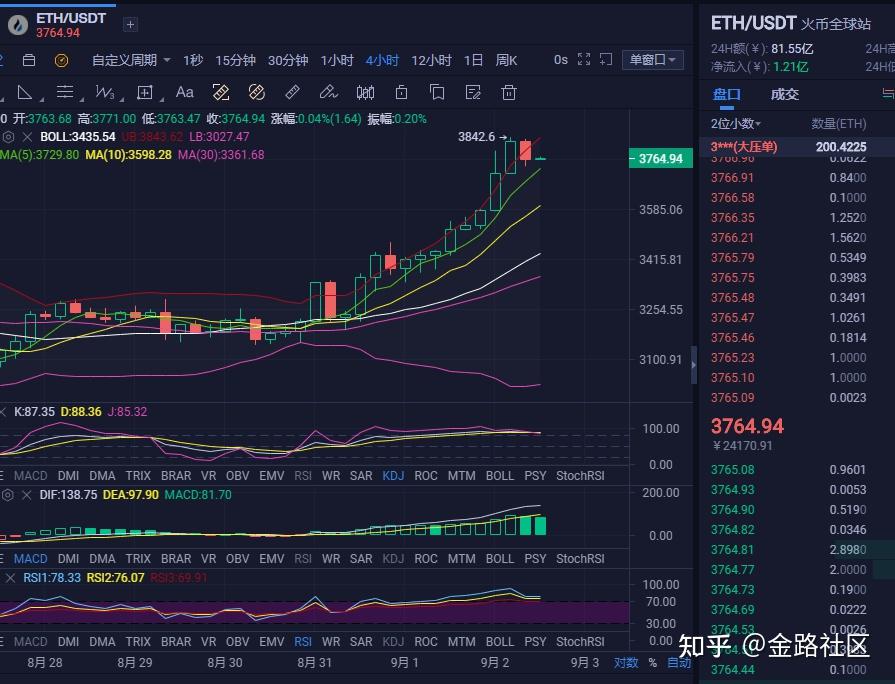The width and height of the screenshot is (895, 684).
Task: Select ask price 3766.91
Action: coord(732,178)
